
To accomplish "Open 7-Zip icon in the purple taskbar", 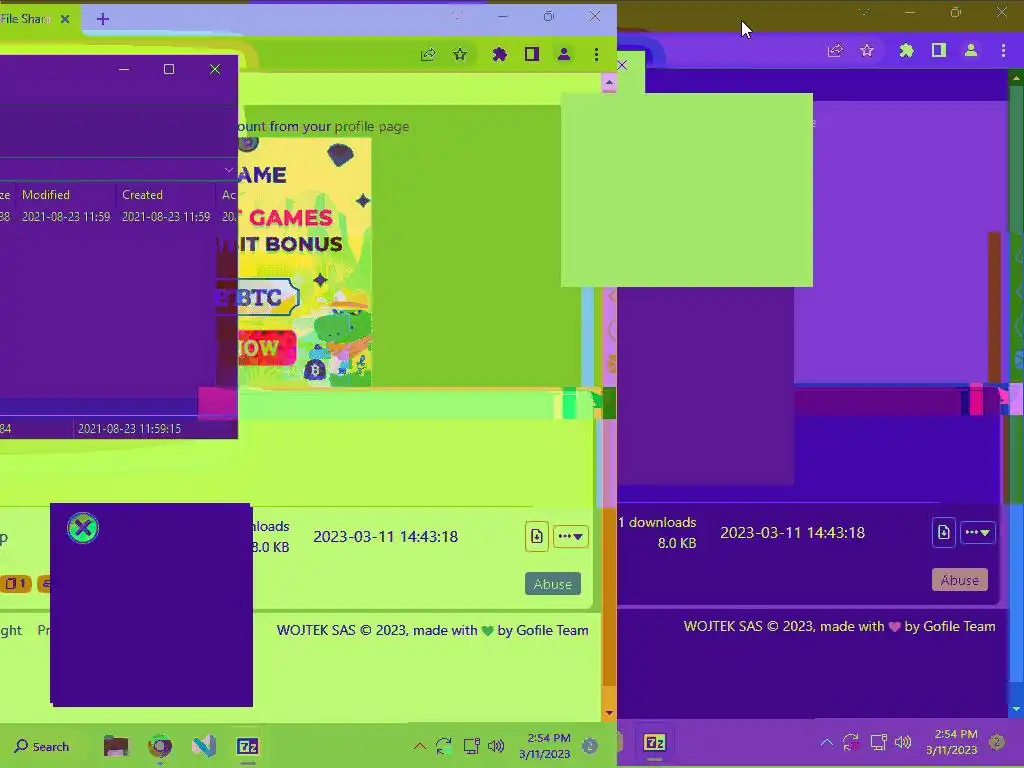I will pos(654,743).
